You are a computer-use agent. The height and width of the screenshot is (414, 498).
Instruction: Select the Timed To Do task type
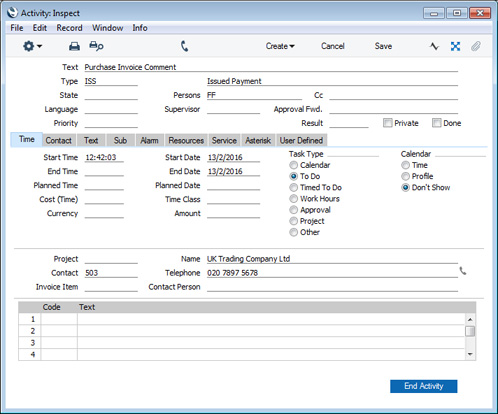(x=293, y=188)
